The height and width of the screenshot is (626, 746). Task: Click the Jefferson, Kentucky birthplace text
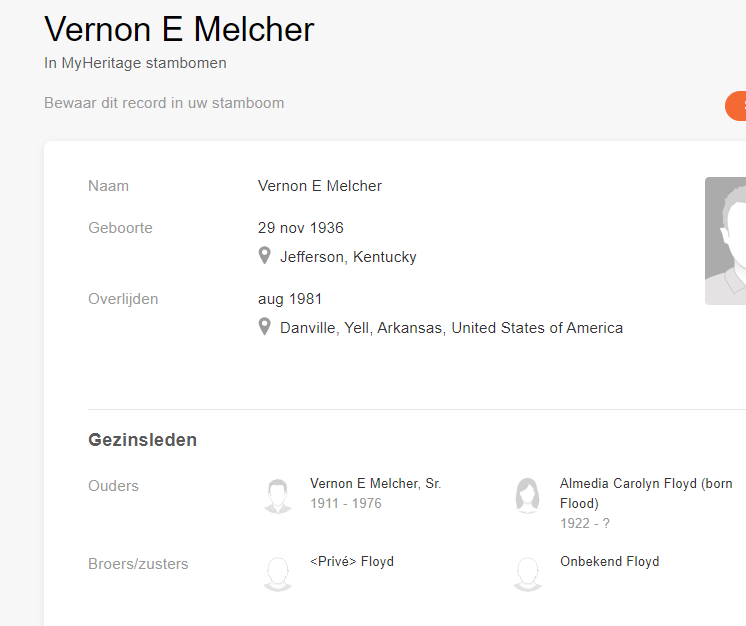coord(348,257)
